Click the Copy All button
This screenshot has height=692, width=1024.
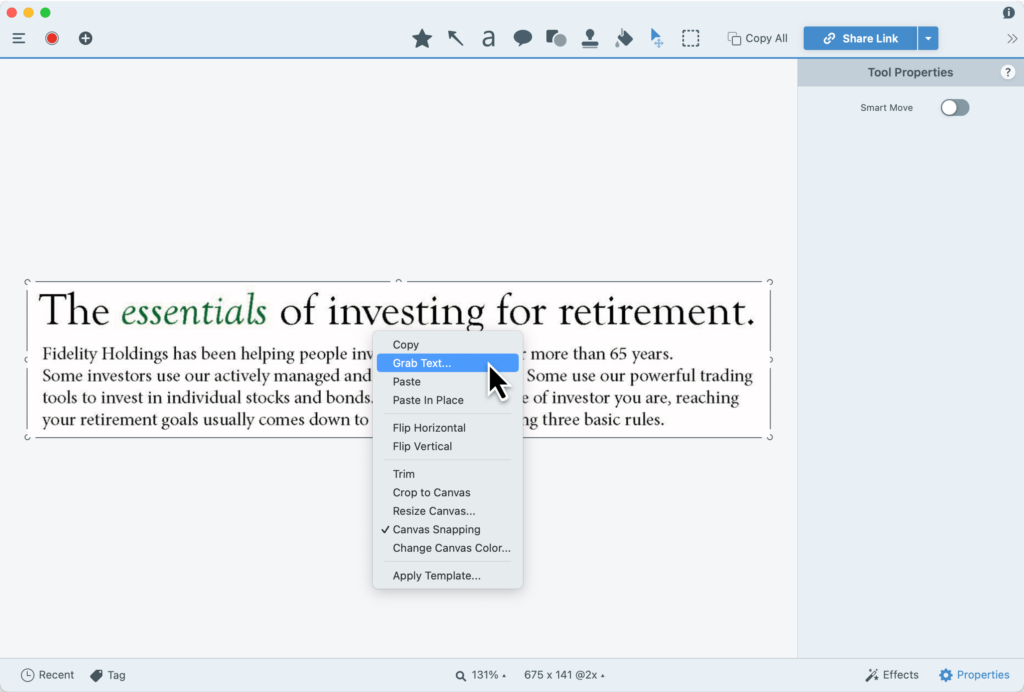pyautogui.click(x=757, y=38)
